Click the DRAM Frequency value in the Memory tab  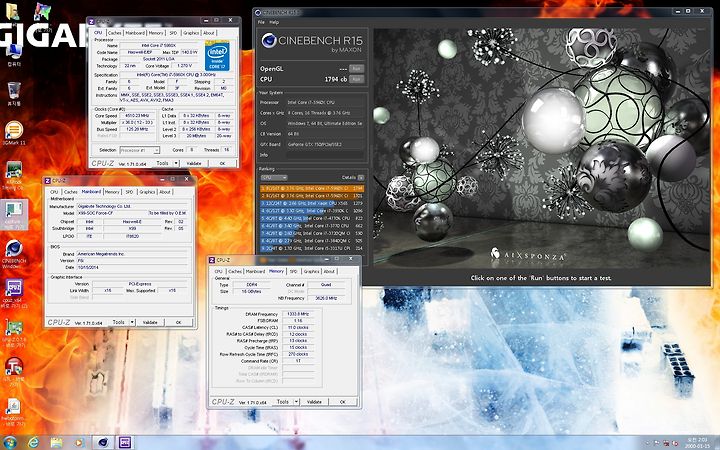click(x=298, y=314)
